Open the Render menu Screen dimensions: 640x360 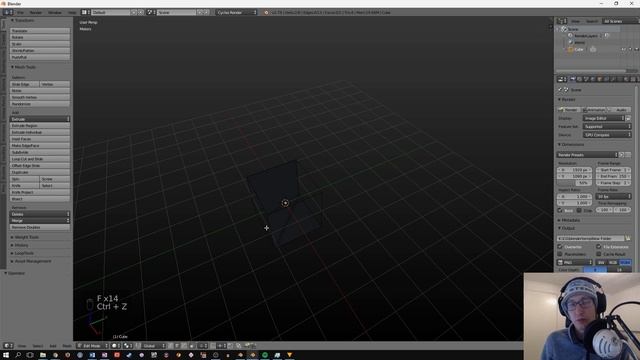click(x=36, y=12)
